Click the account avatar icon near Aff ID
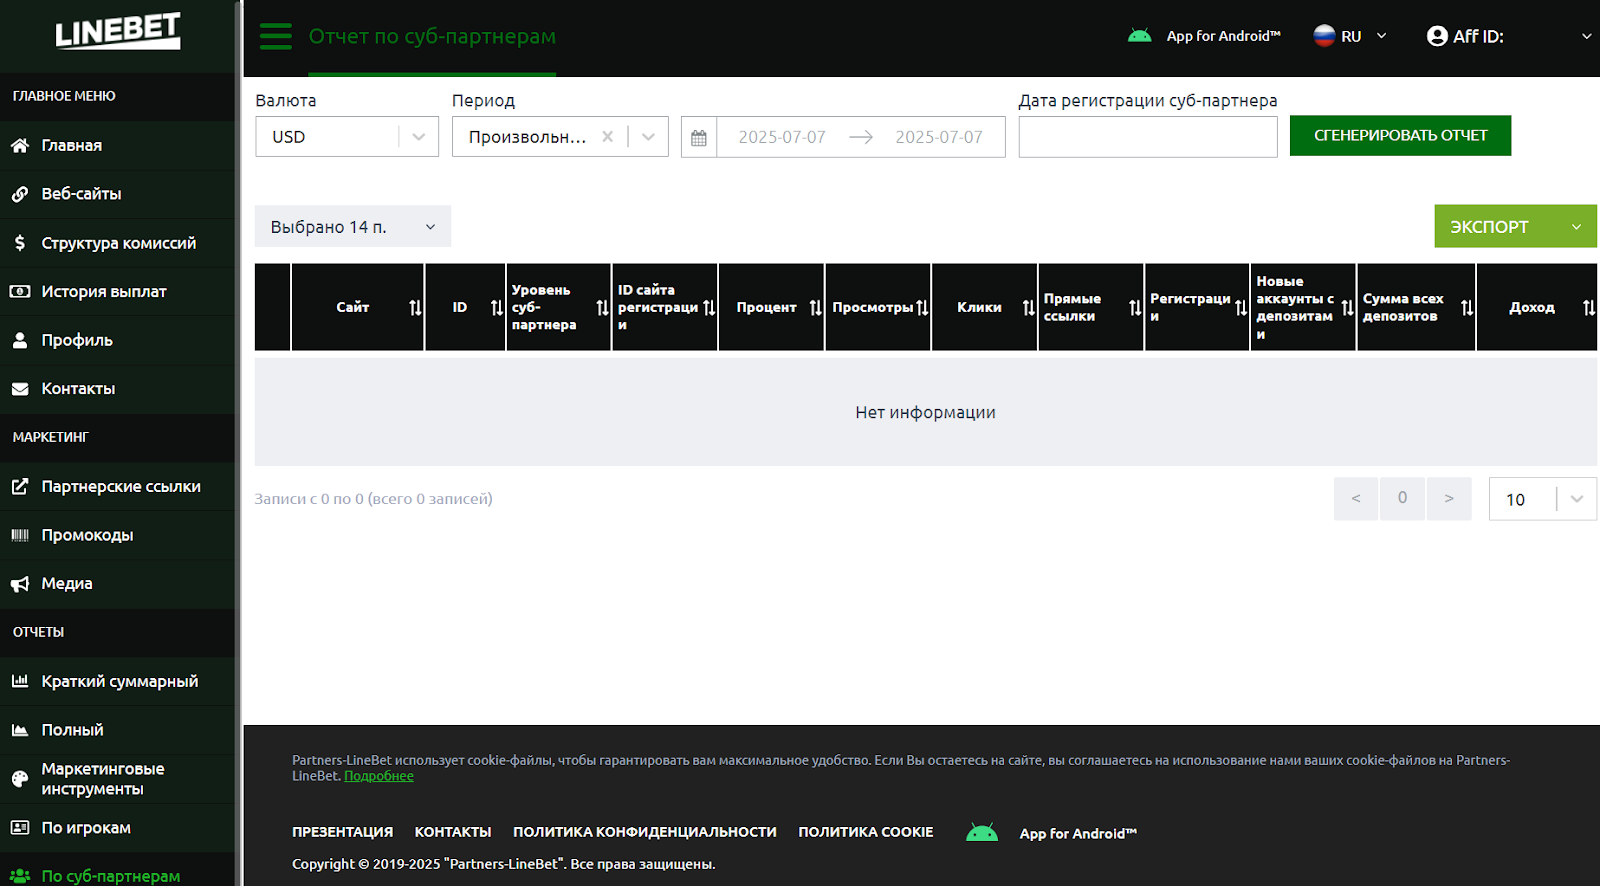This screenshot has height=886, width=1600. point(1437,36)
